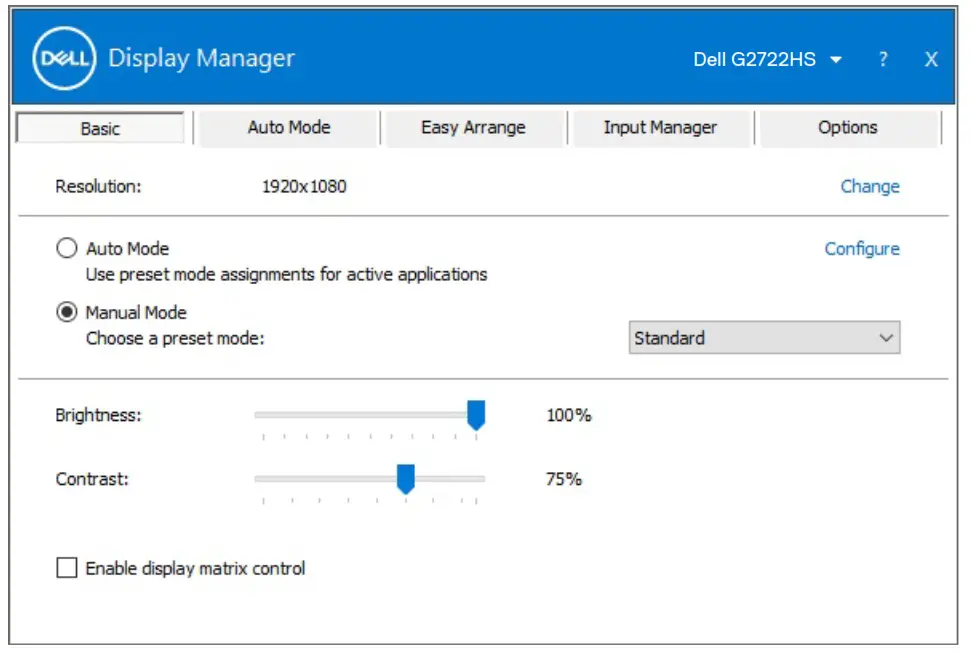Open the Options tab

click(847, 127)
